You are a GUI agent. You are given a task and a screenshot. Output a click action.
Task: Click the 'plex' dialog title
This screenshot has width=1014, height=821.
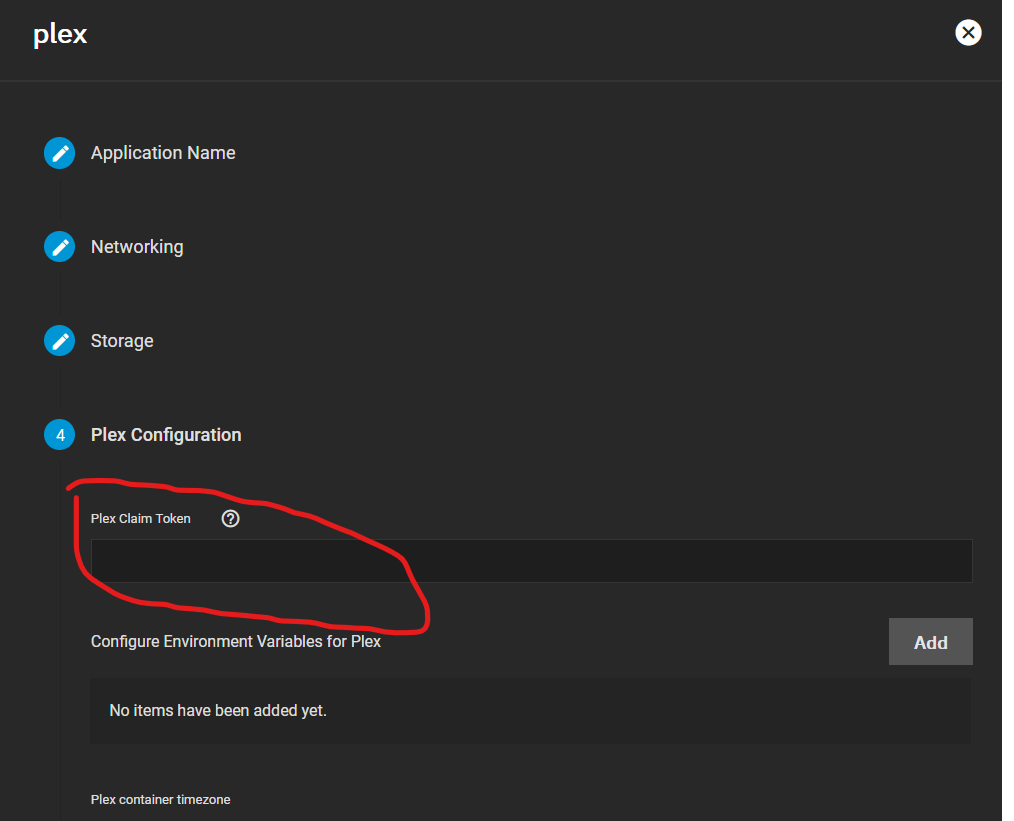[60, 34]
